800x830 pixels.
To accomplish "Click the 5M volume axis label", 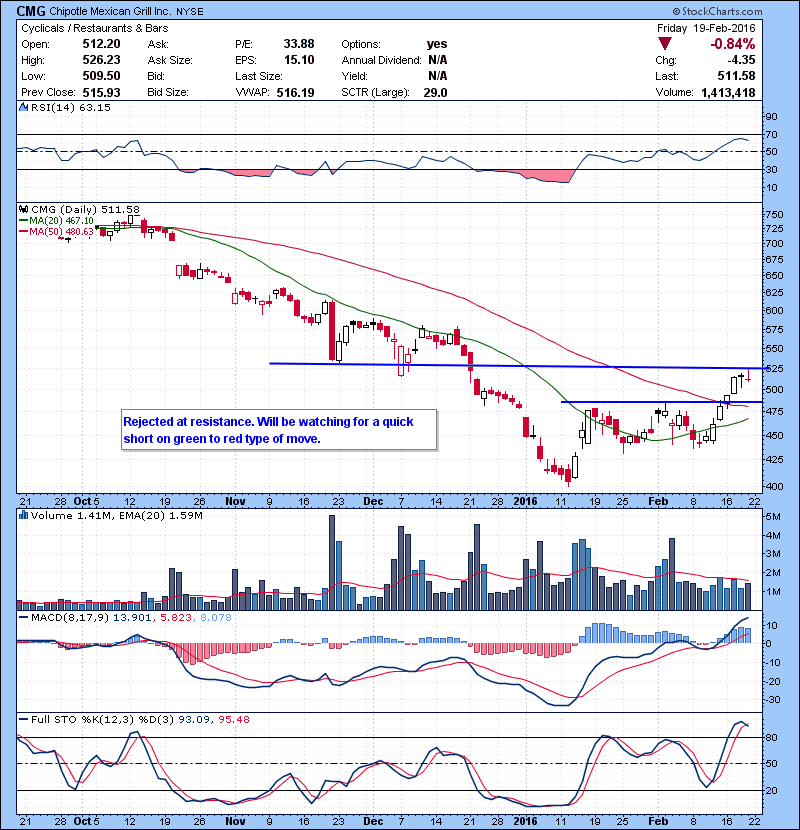I will (x=773, y=517).
